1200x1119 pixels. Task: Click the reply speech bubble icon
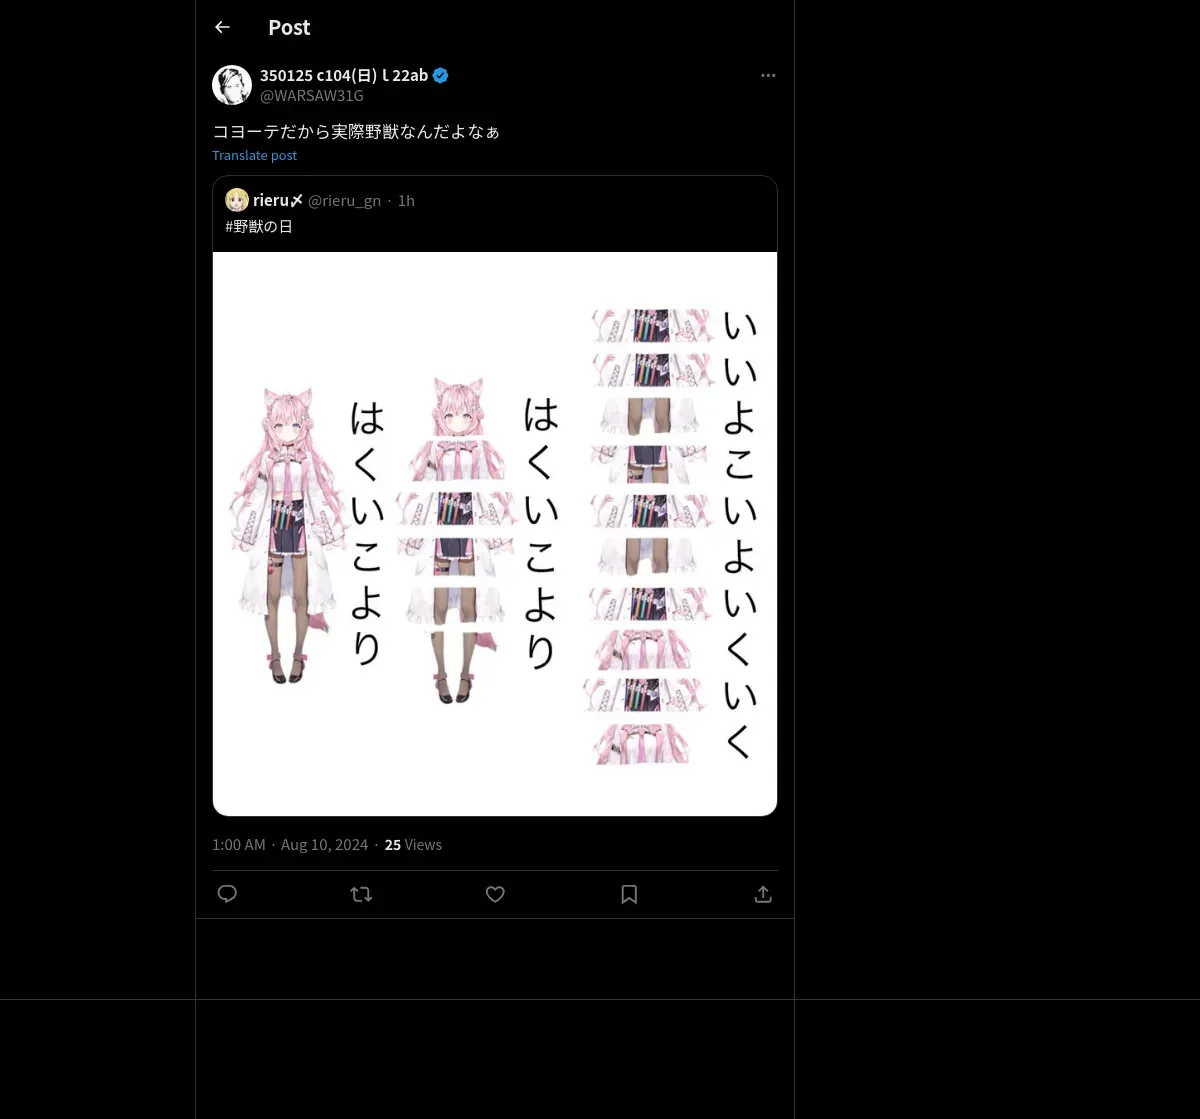click(x=227, y=894)
